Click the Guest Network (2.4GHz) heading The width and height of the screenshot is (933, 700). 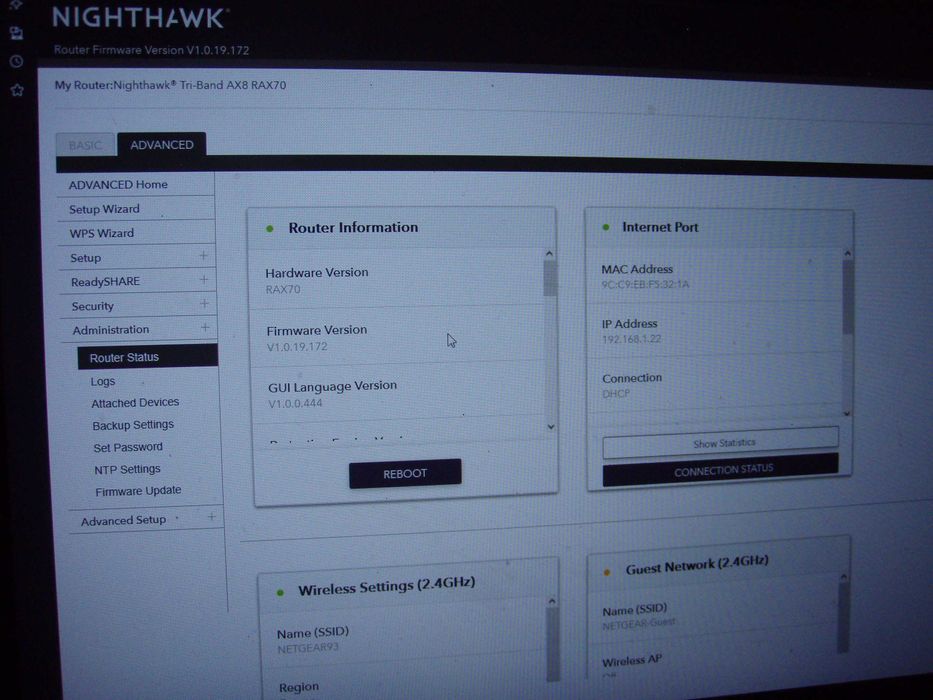coord(697,565)
